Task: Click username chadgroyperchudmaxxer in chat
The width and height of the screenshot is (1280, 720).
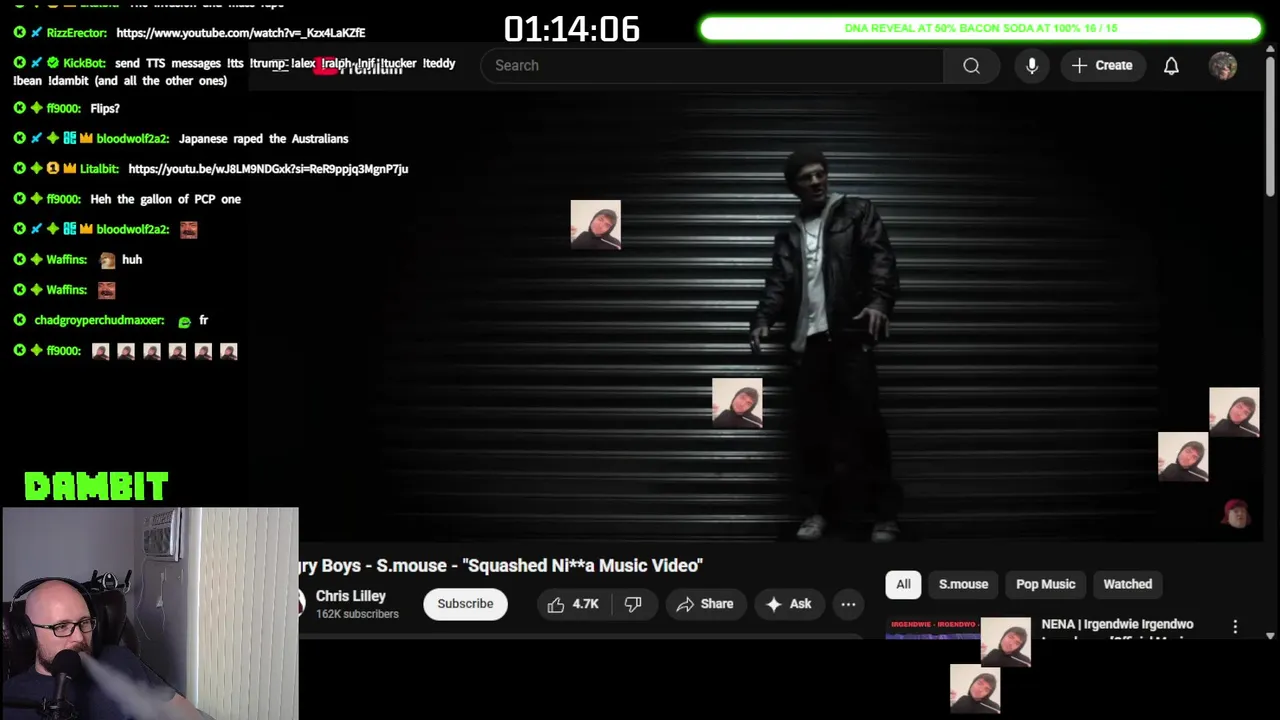Action: [99, 320]
